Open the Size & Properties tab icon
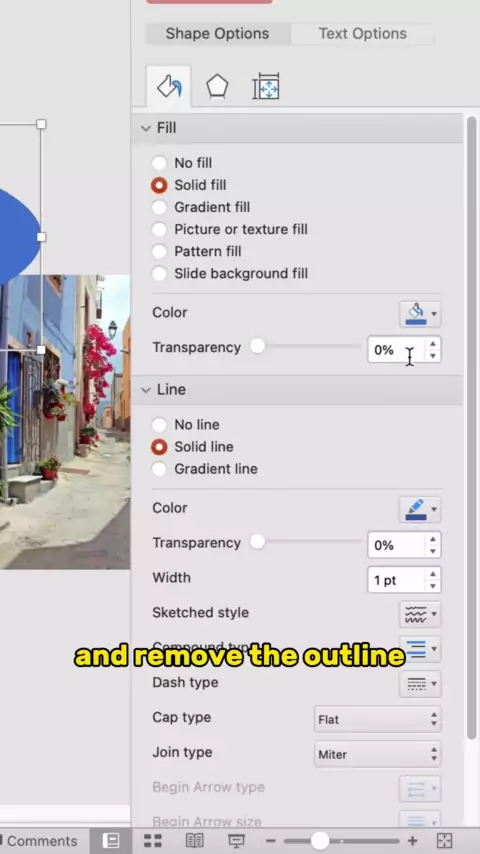480x854 pixels. coord(266,87)
